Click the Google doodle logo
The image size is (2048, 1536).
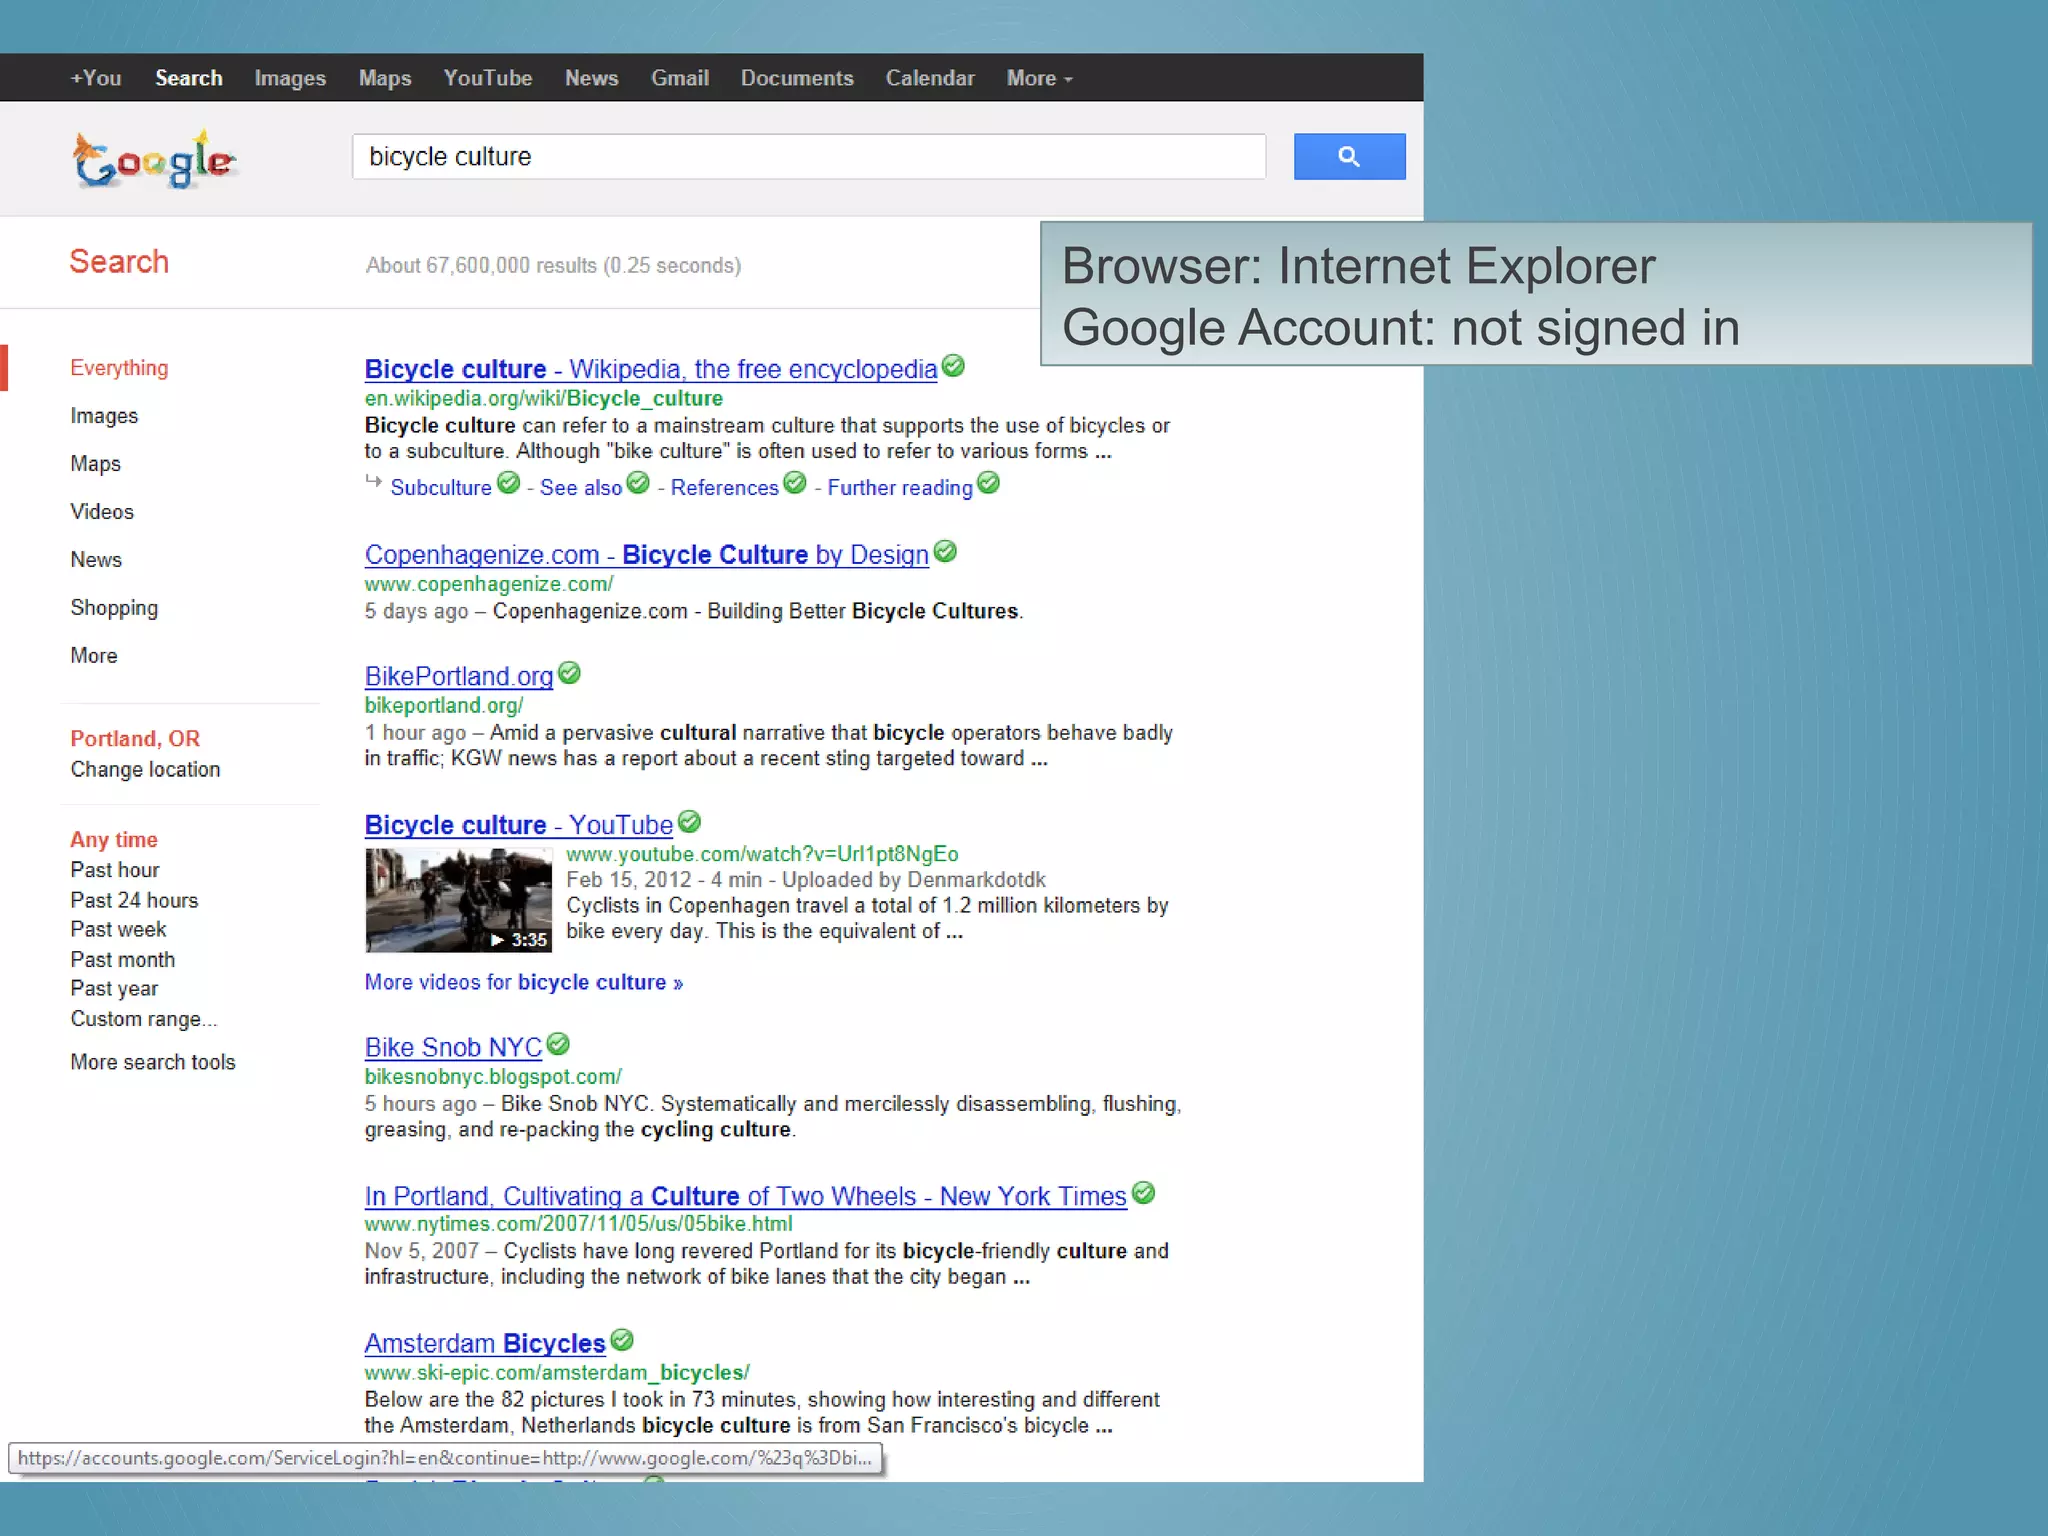click(155, 160)
